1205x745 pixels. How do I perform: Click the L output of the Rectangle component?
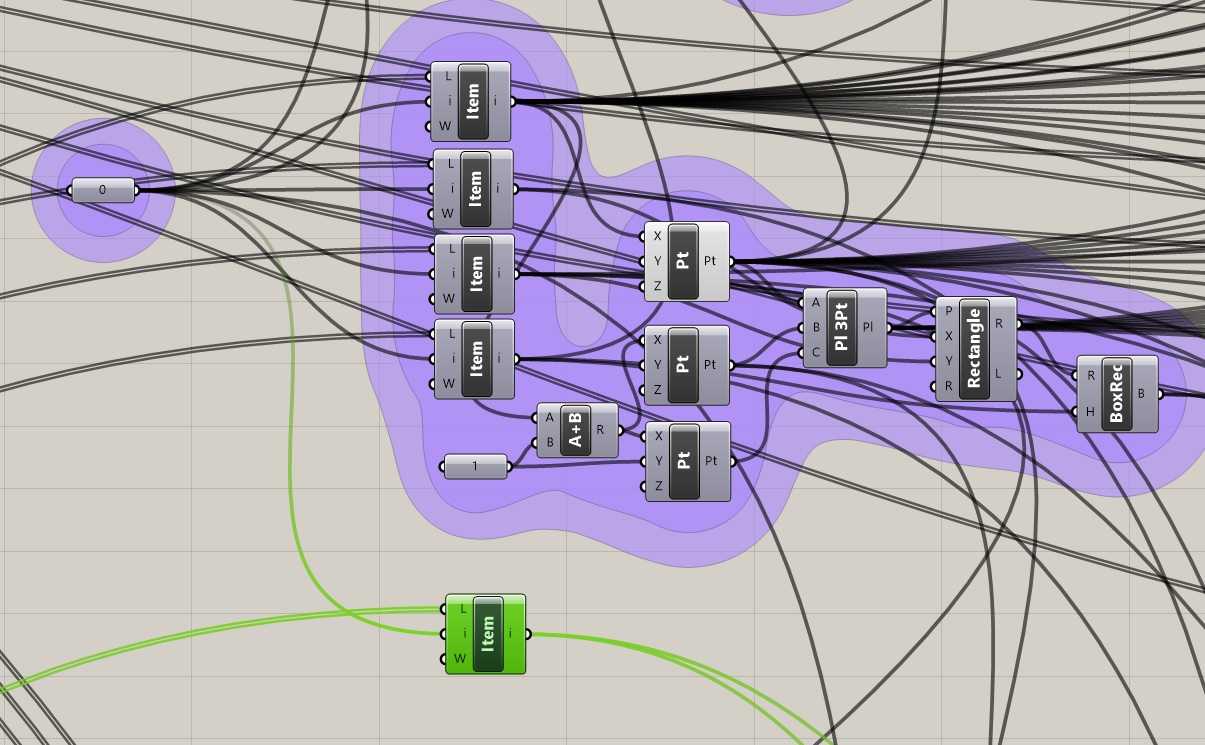click(1001, 374)
